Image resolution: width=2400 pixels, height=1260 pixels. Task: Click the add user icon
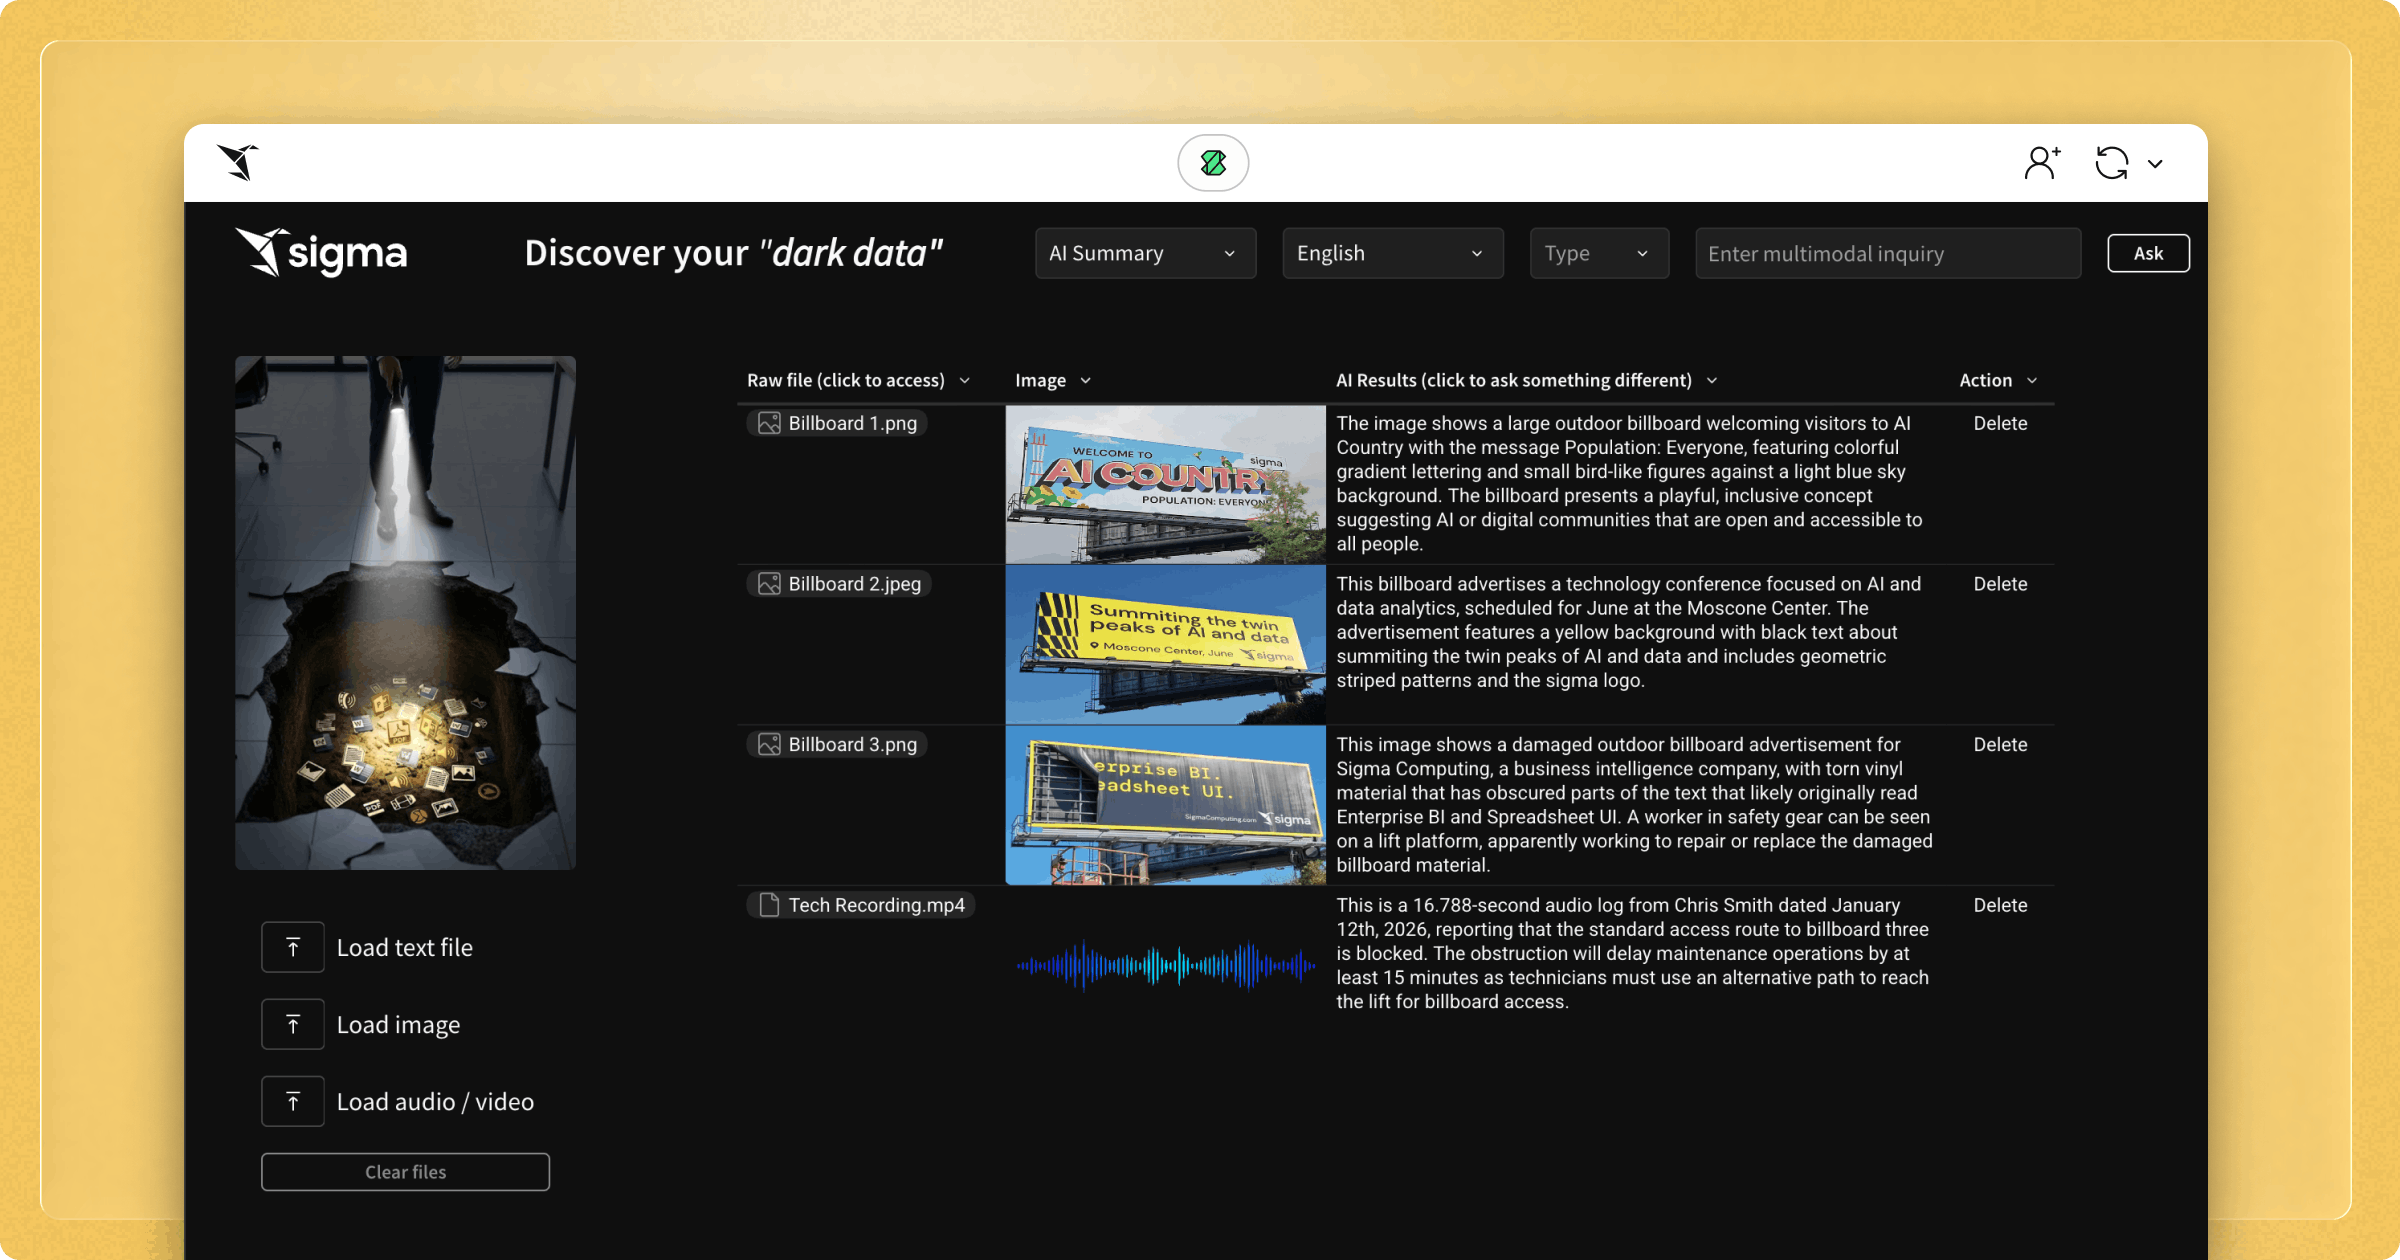[x=2041, y=162]
